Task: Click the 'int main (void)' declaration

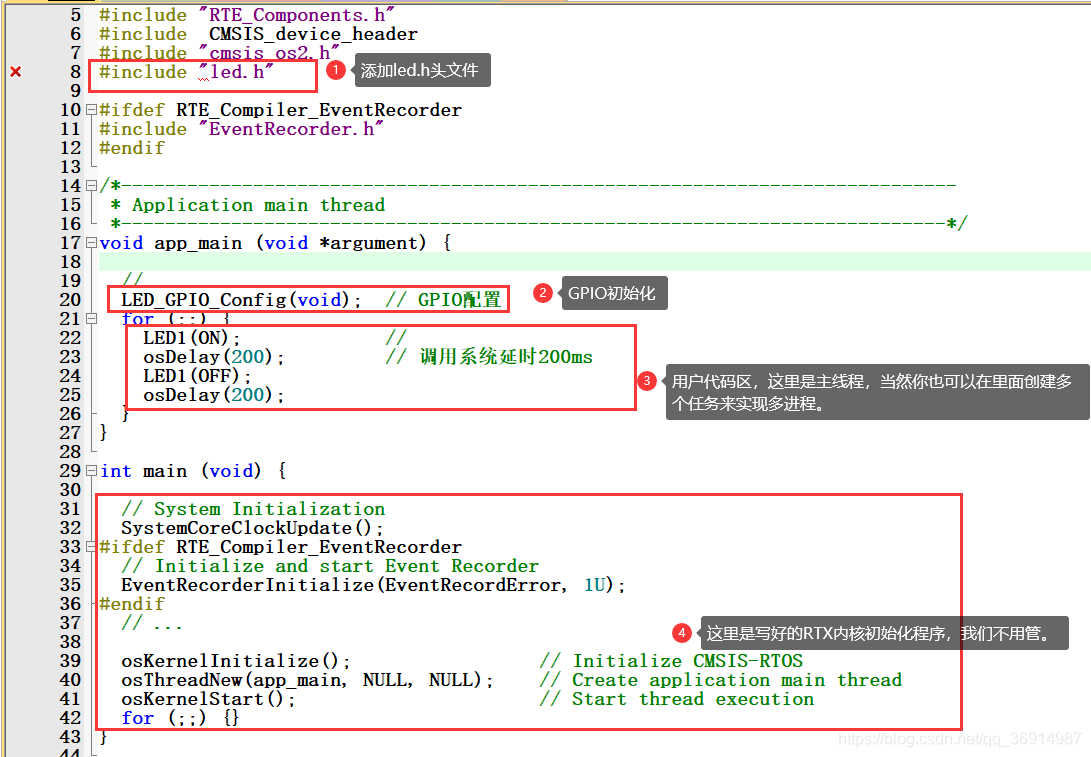Action: pyautogui.click(x=180, y=471)
